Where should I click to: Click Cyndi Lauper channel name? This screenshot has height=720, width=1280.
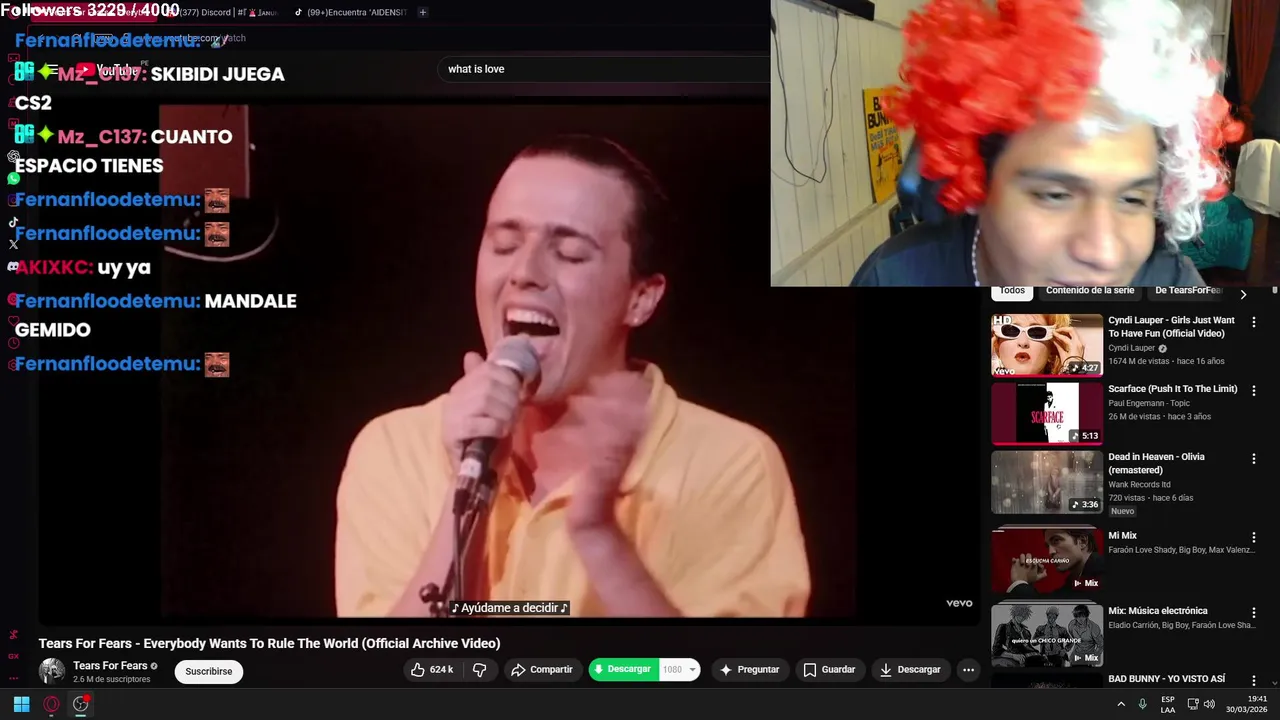pos(1131,348)
